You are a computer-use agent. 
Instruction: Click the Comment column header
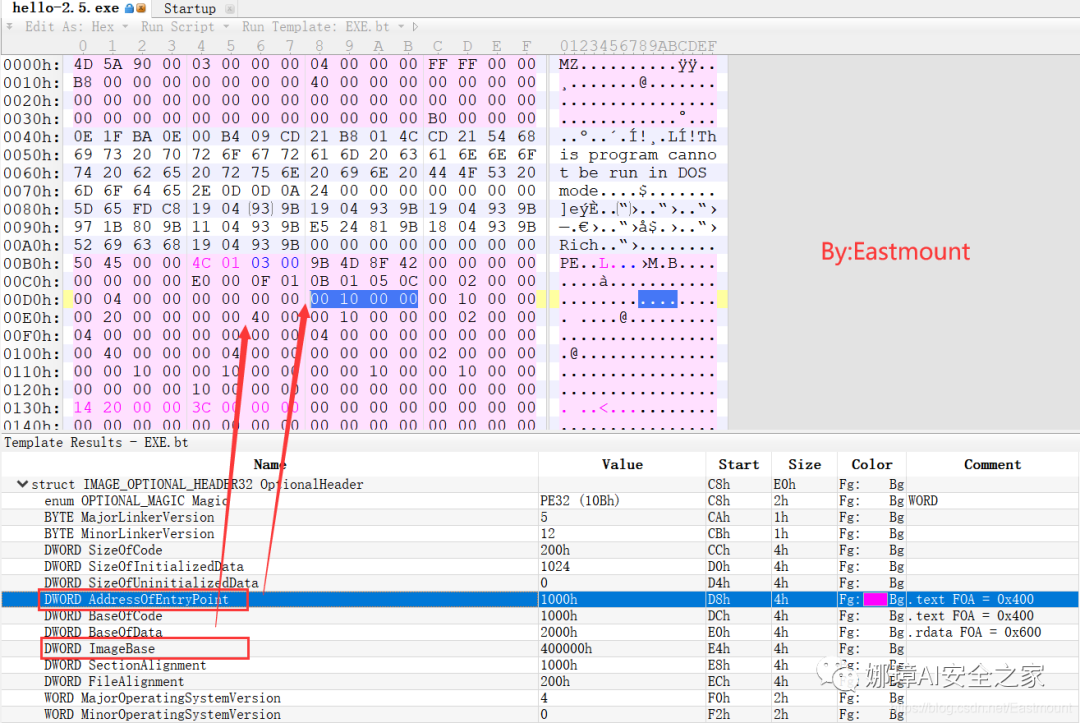992,464
